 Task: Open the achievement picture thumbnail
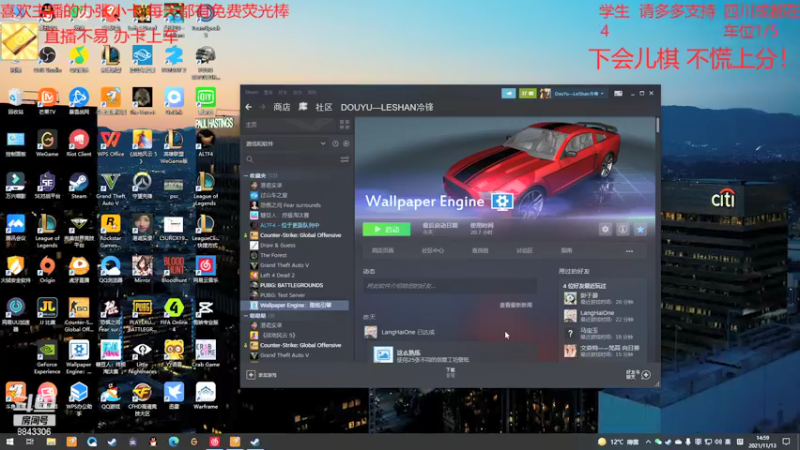[x=383, y=354]
